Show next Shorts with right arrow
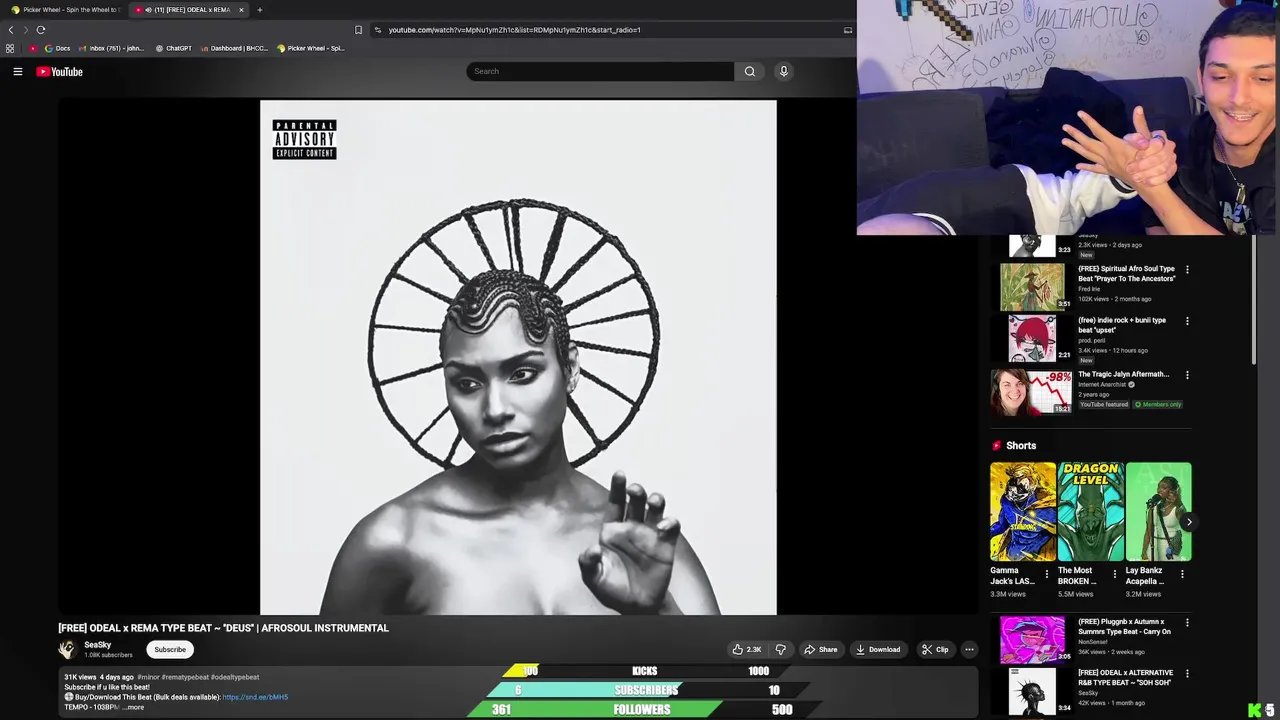 1188,522
